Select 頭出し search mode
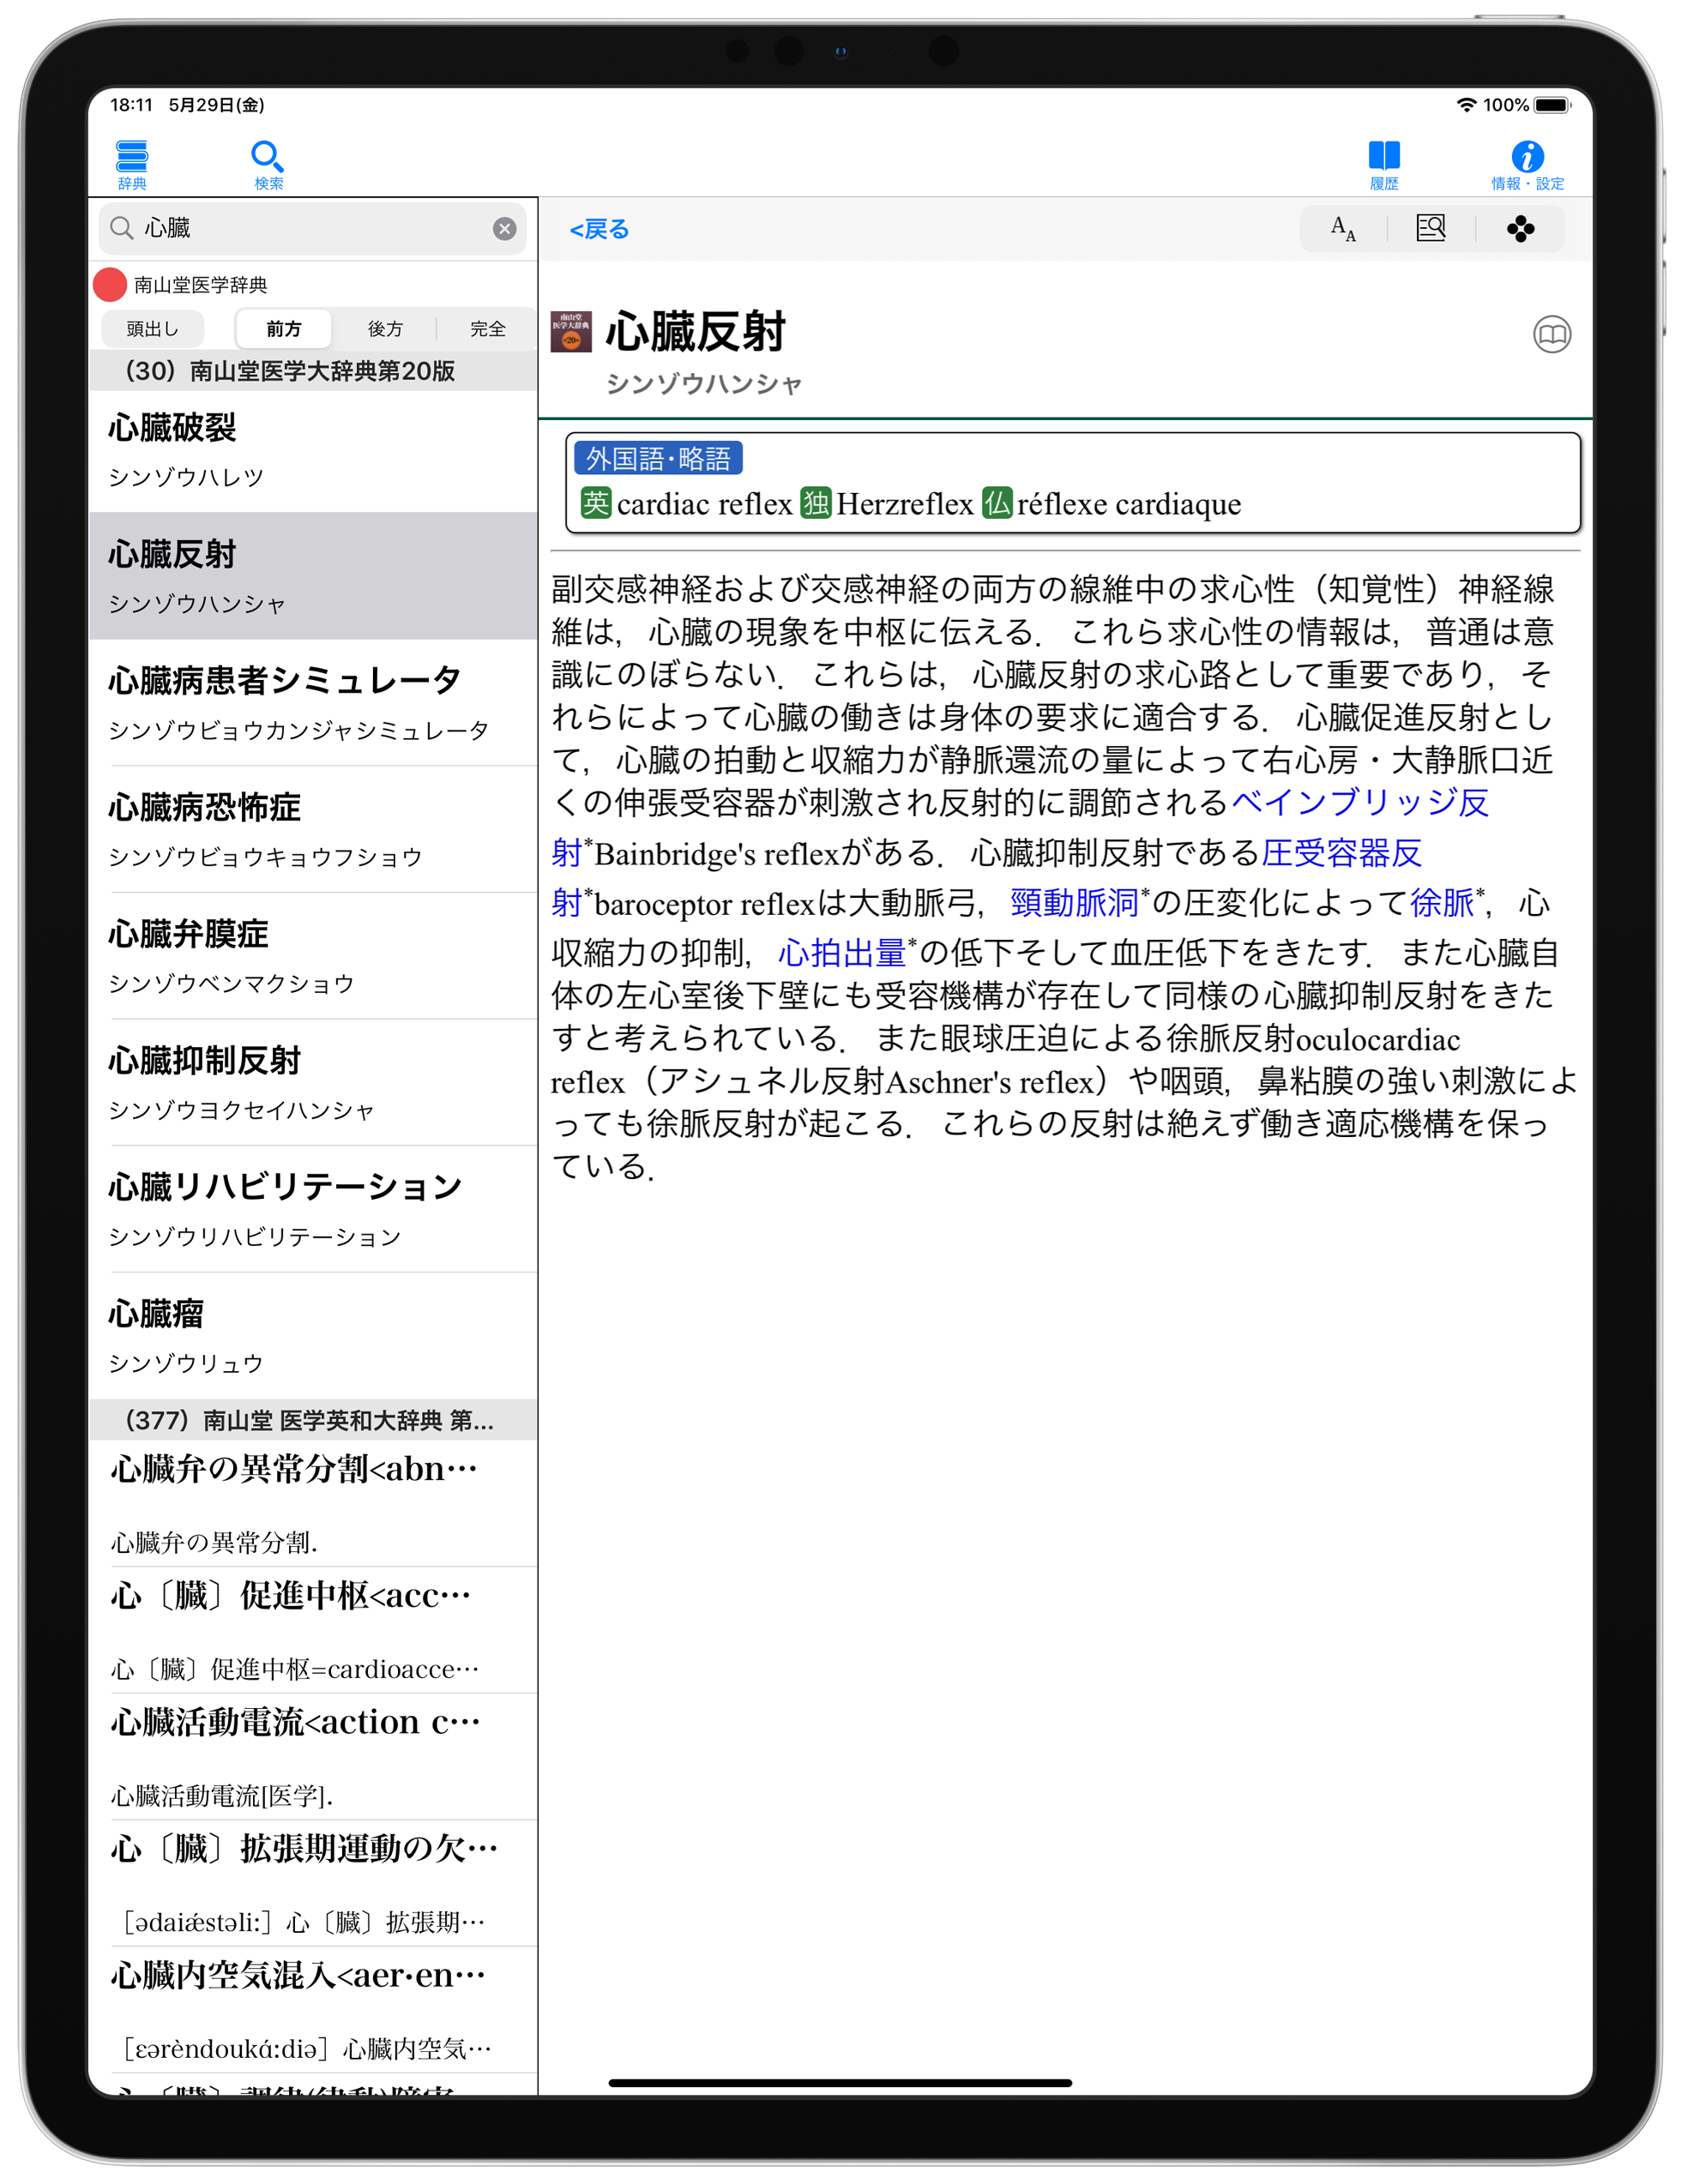Image resolution: width=1681 pixels, height=2184 pixels. click(x=152, y=329)
